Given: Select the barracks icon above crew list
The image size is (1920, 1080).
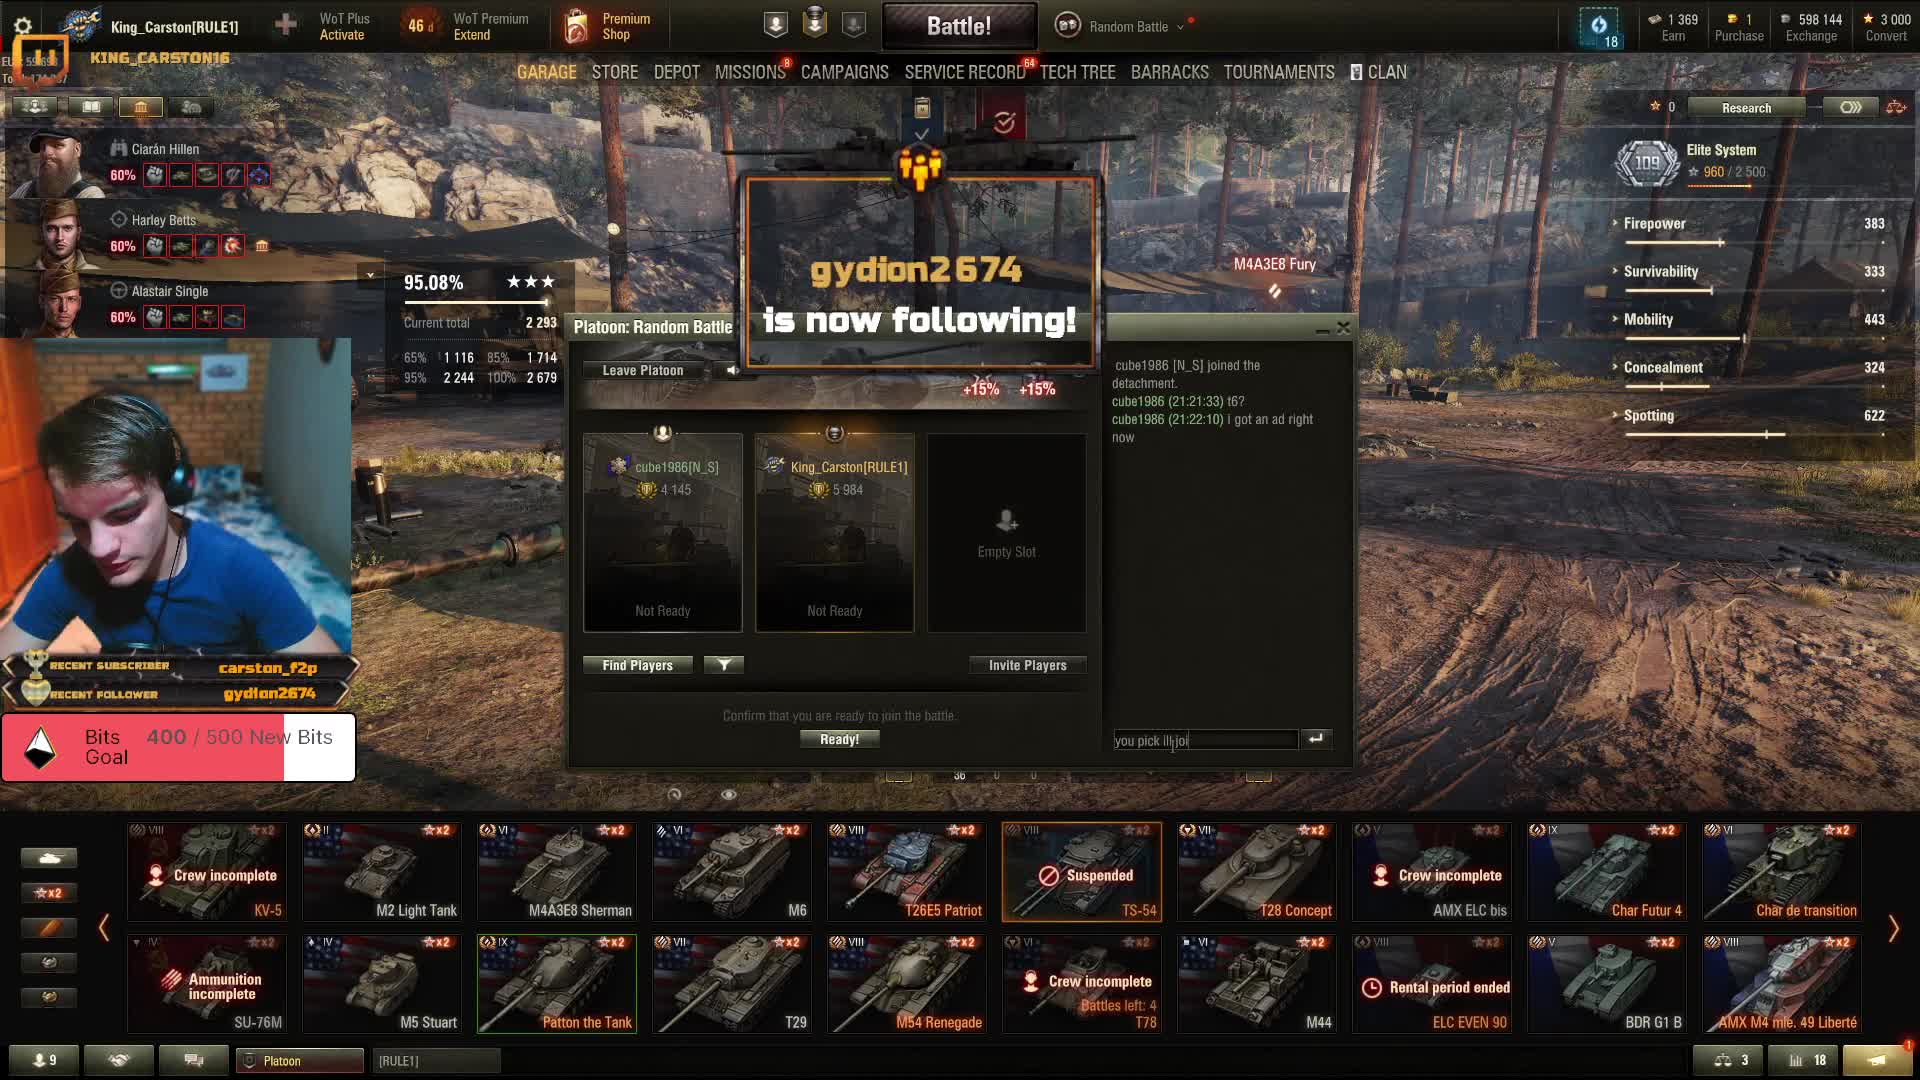Looking at the screenshot, I should point(141,107).
